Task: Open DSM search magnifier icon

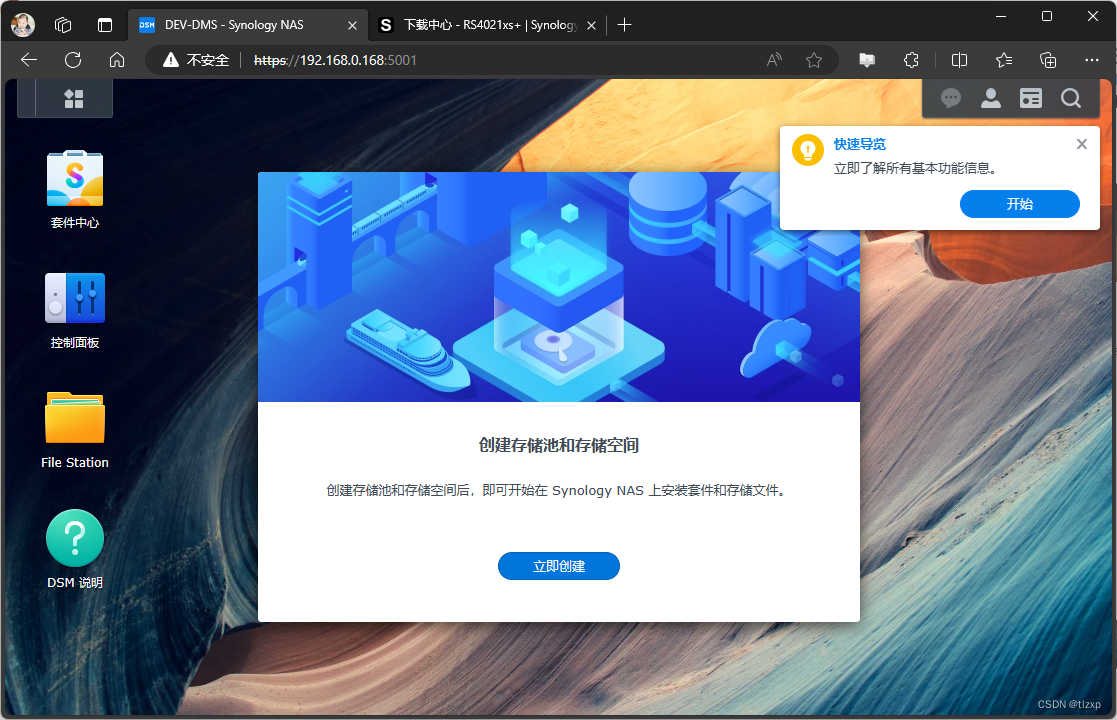Action: pos(1070,98)
